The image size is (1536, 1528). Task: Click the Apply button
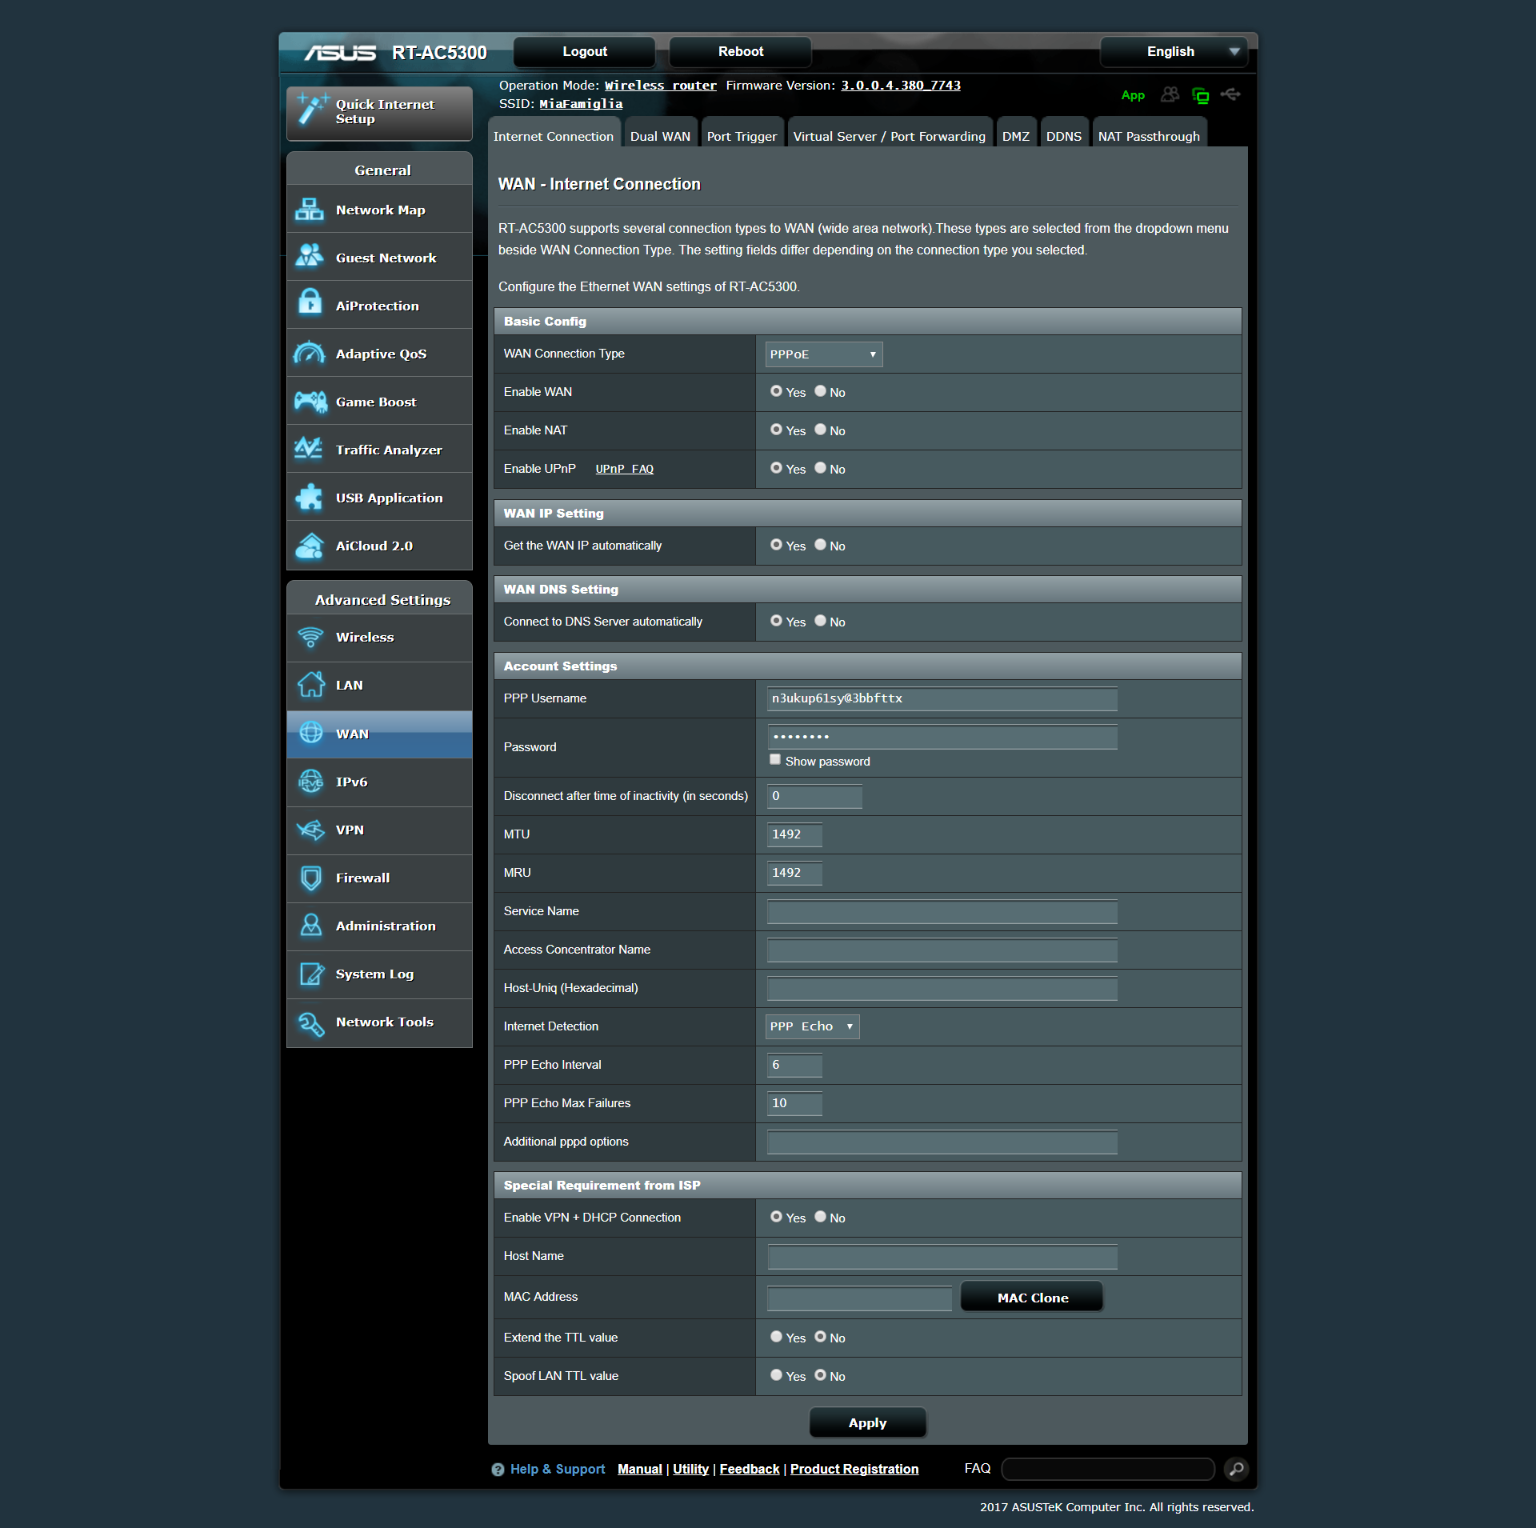tap(867, 1422)
